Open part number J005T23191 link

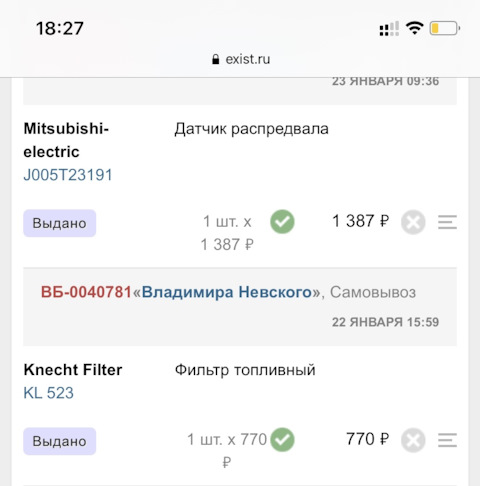tap(68, 175)
